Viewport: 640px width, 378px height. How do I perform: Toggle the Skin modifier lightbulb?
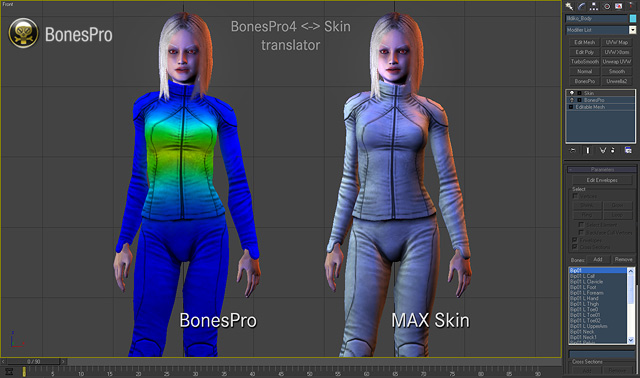pyautogui.click(x=571, y=93)
